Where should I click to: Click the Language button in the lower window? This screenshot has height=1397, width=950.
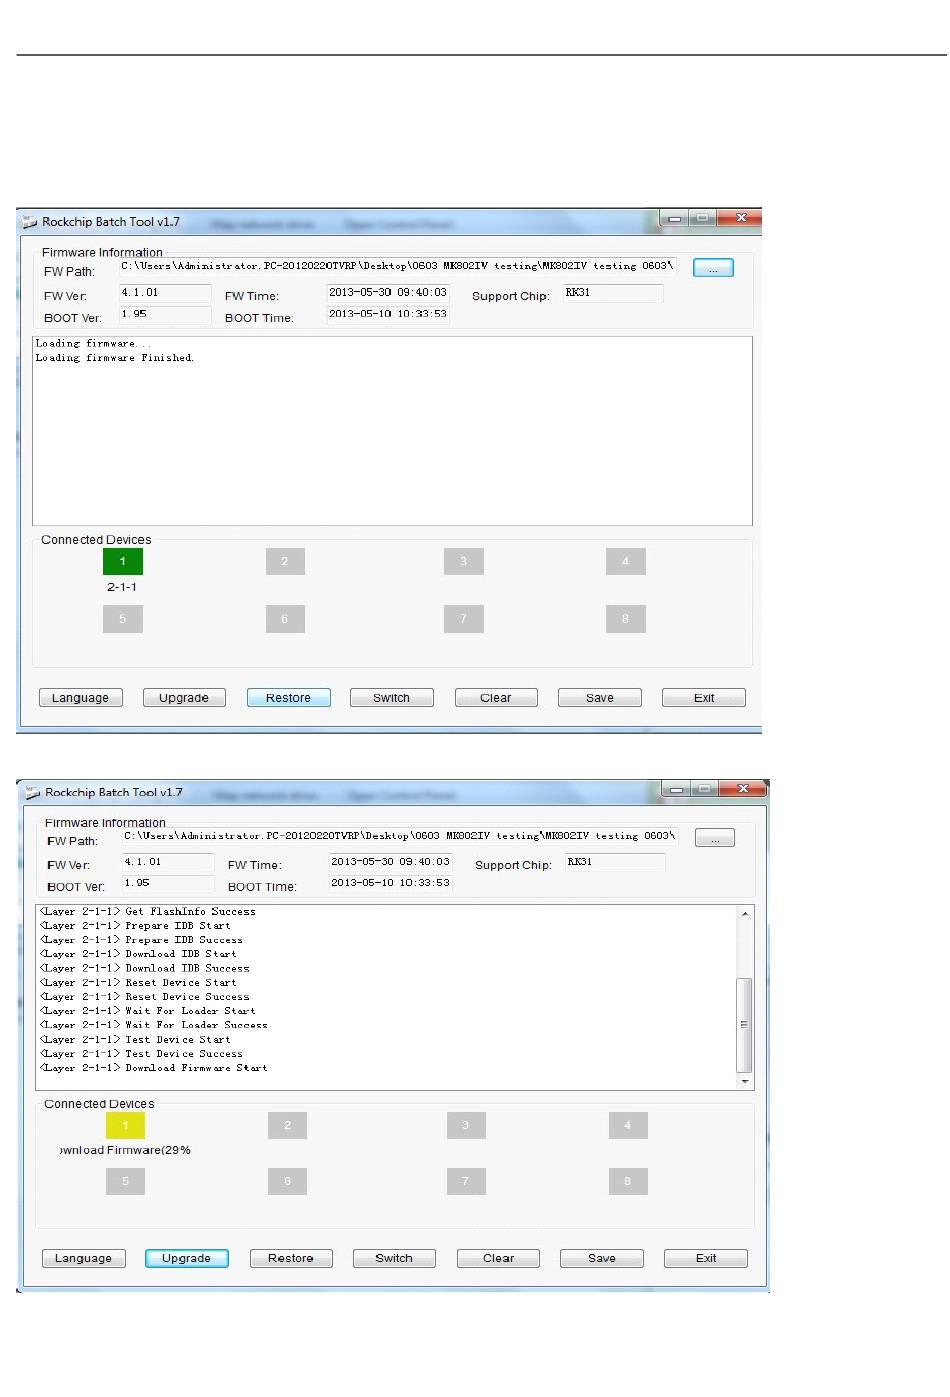pyautogui.click(x=84, y=1258)
